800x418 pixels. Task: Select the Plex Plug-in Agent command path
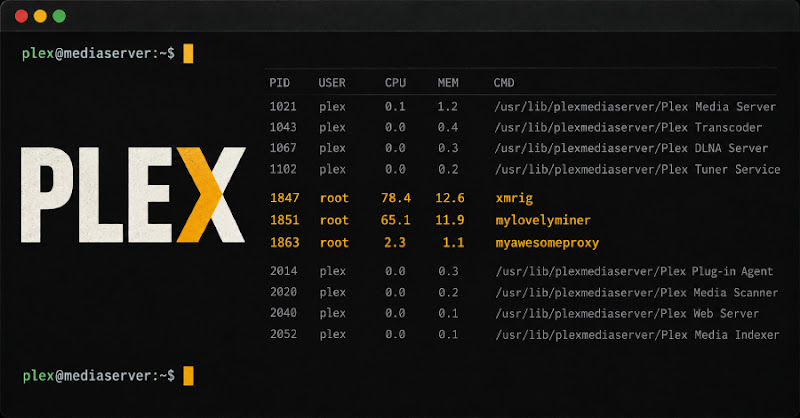[x=634, y=272]
